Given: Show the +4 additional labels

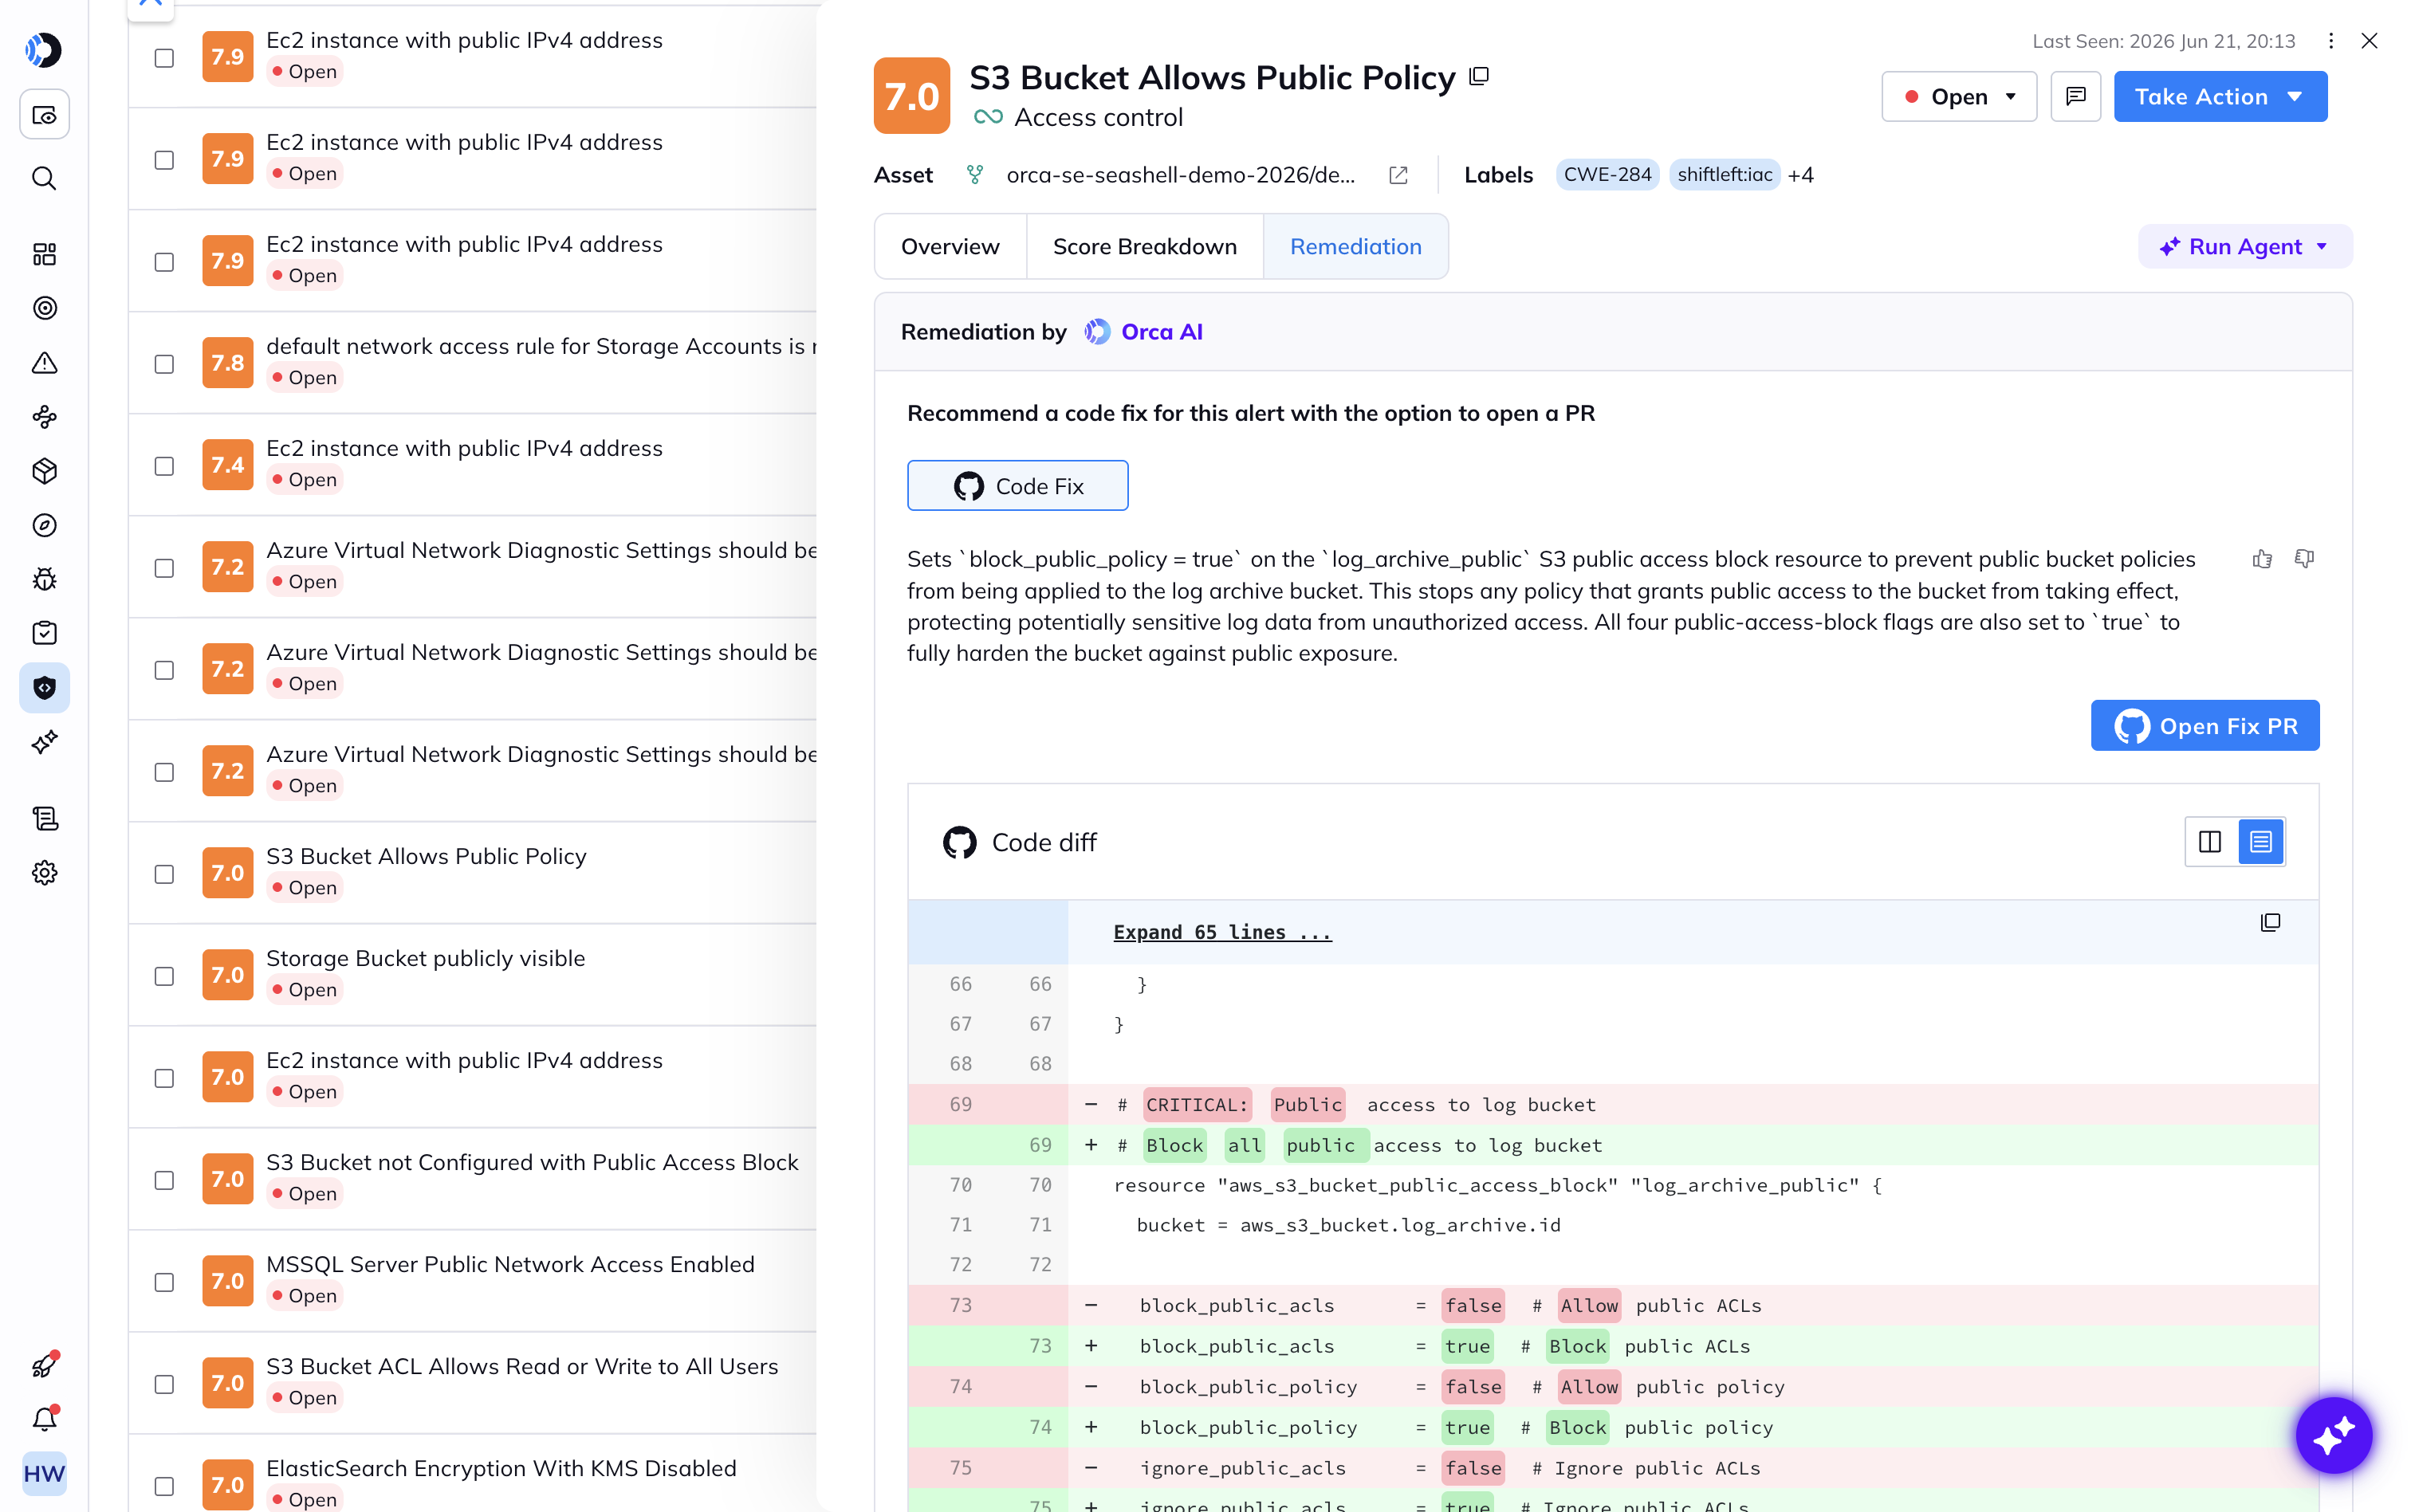Looking at the screenshot, I should coord(1800,175).
